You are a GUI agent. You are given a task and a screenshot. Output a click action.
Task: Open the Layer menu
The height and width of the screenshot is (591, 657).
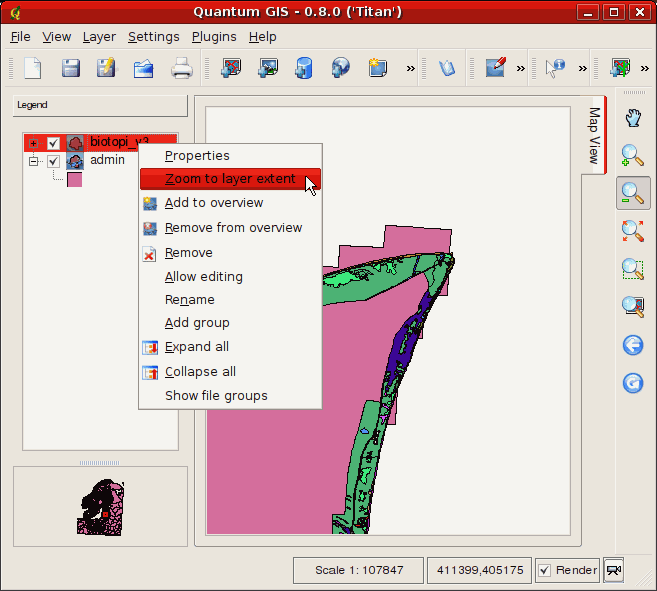(x=99, y=37)
